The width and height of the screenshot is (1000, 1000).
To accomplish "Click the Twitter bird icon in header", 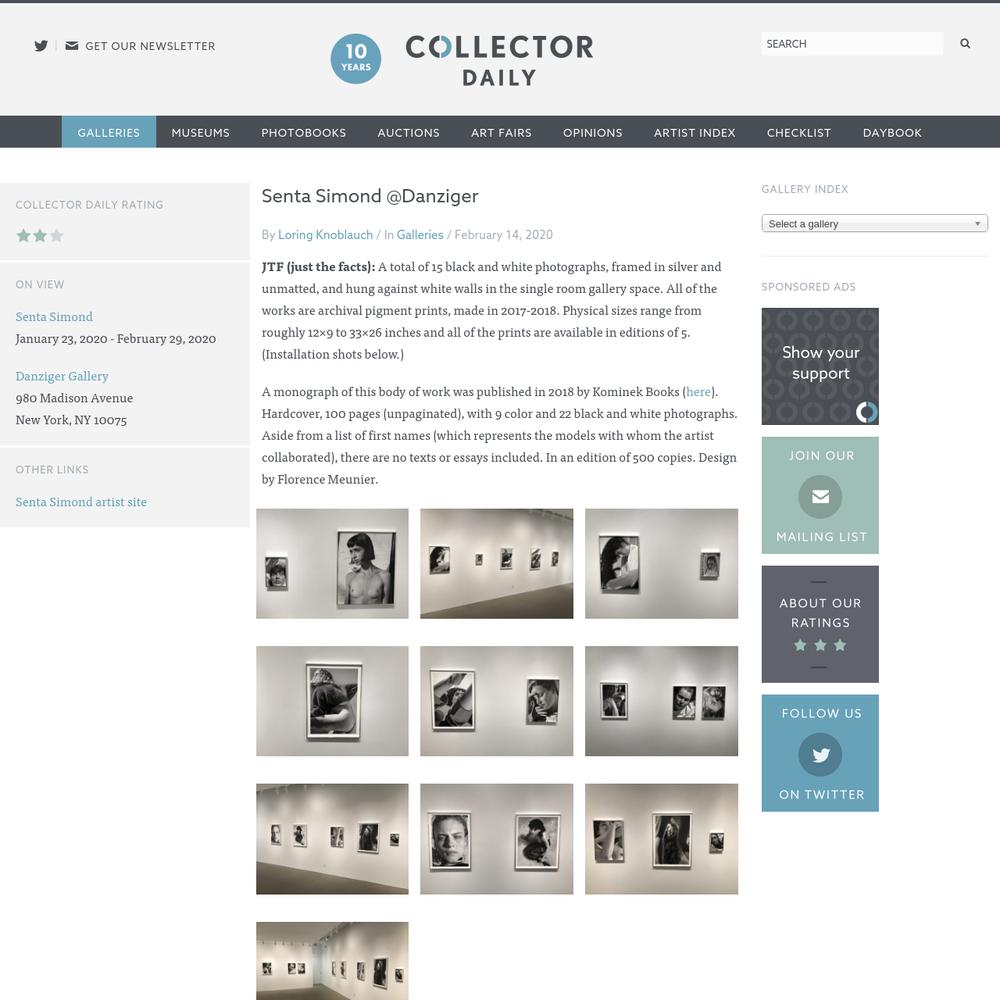I will click(x=41, y=46).
